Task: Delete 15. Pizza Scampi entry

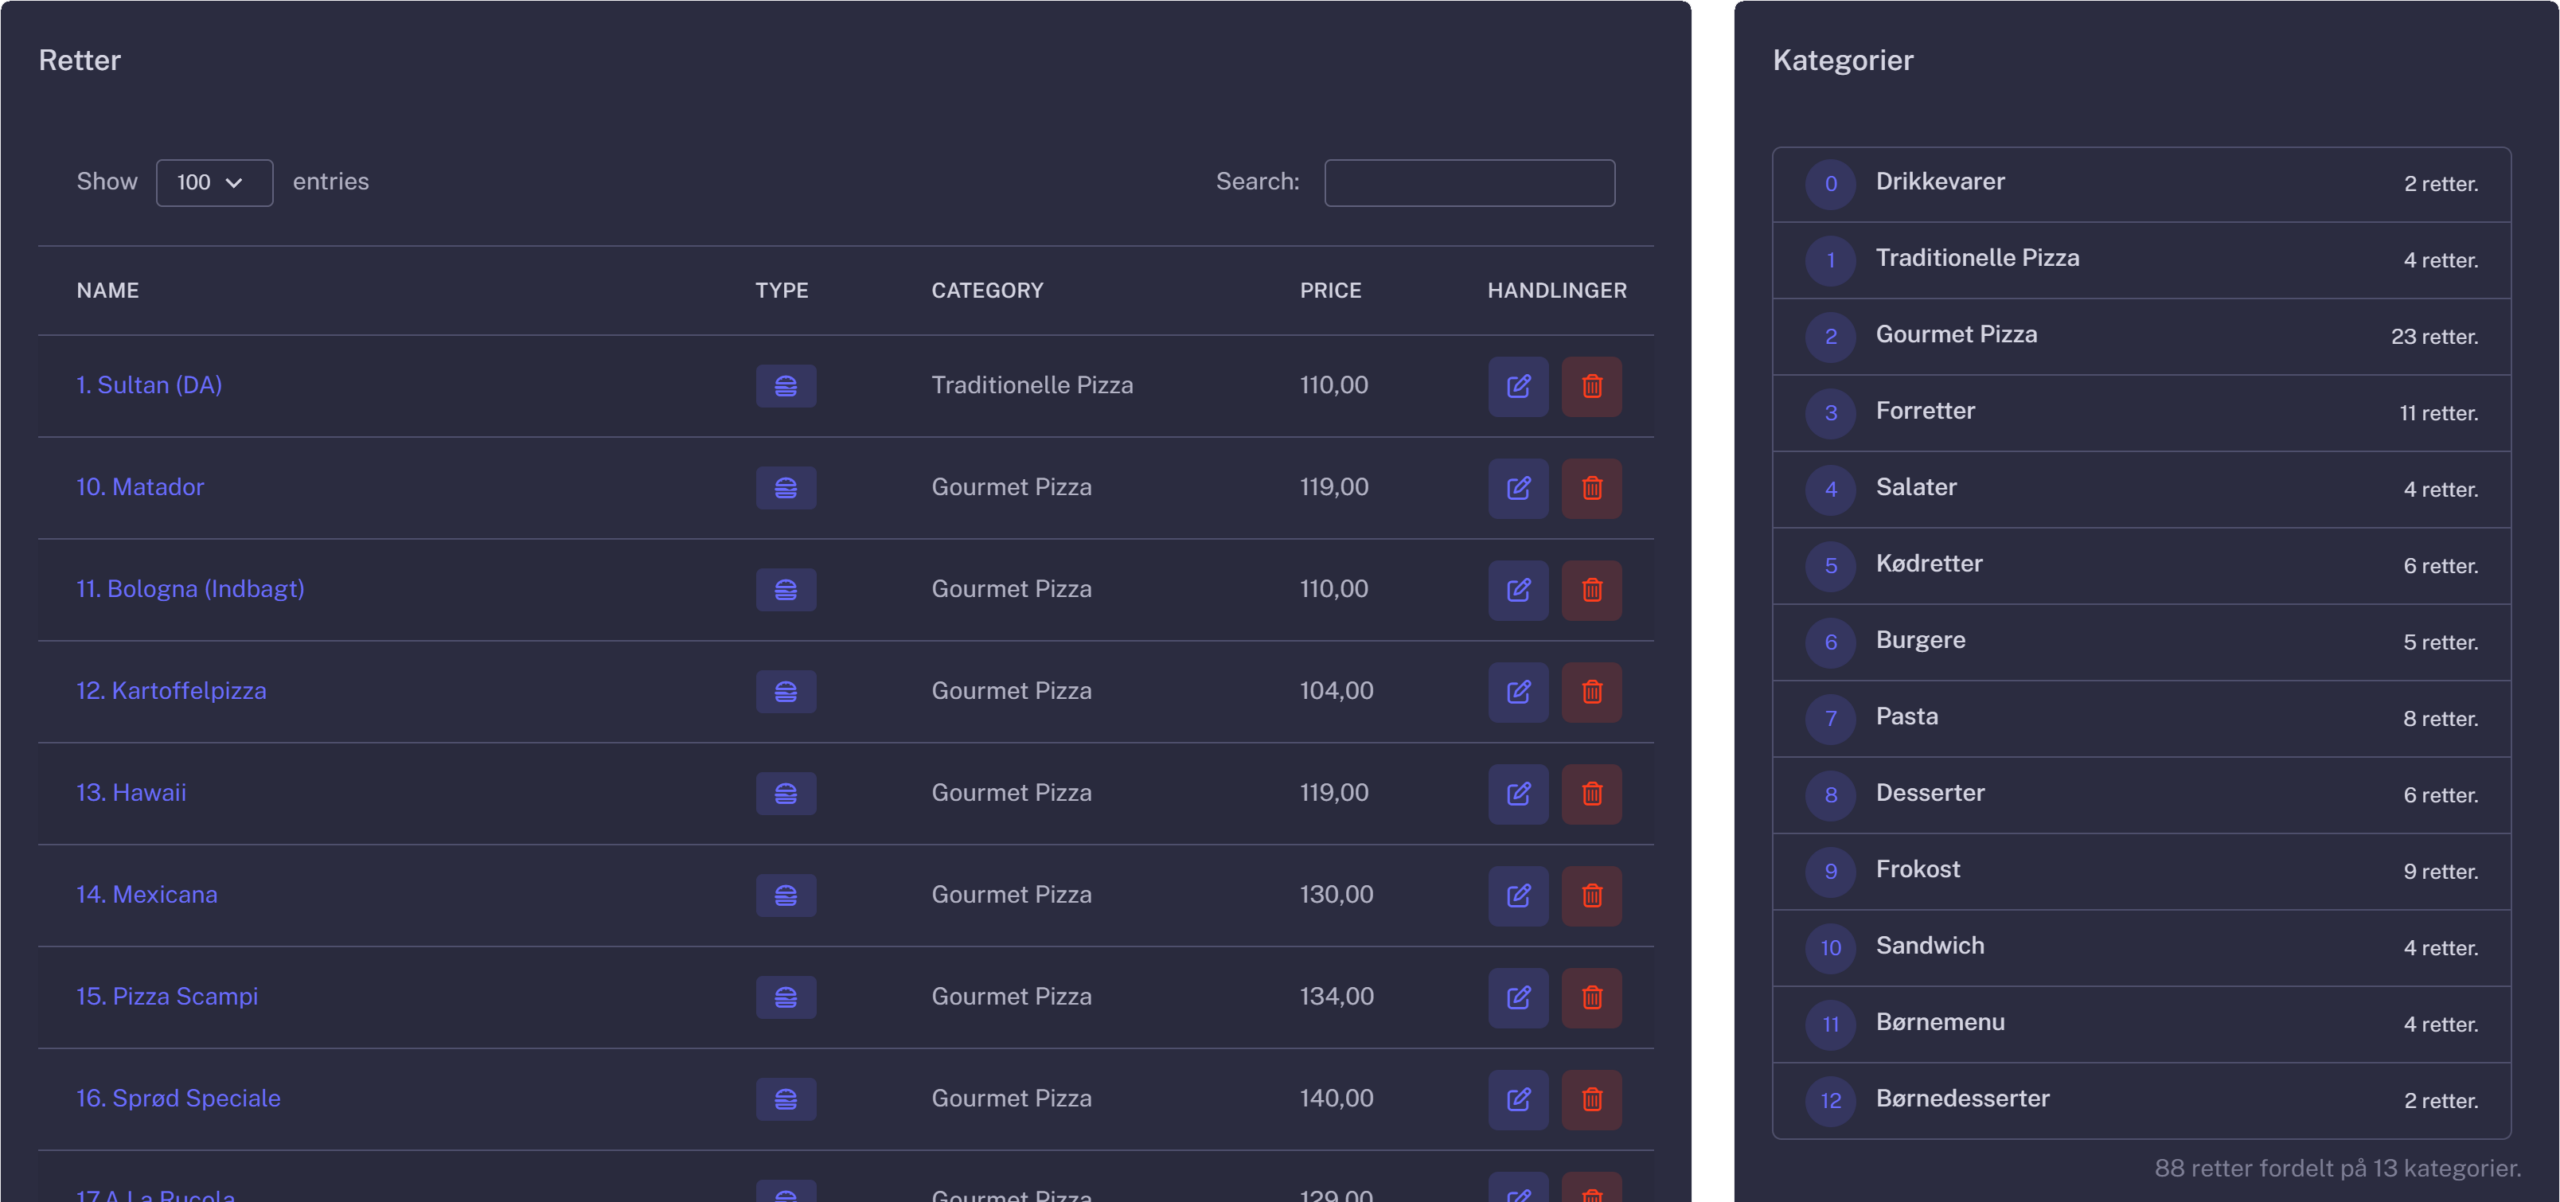Action: [x=1592, y=997]
